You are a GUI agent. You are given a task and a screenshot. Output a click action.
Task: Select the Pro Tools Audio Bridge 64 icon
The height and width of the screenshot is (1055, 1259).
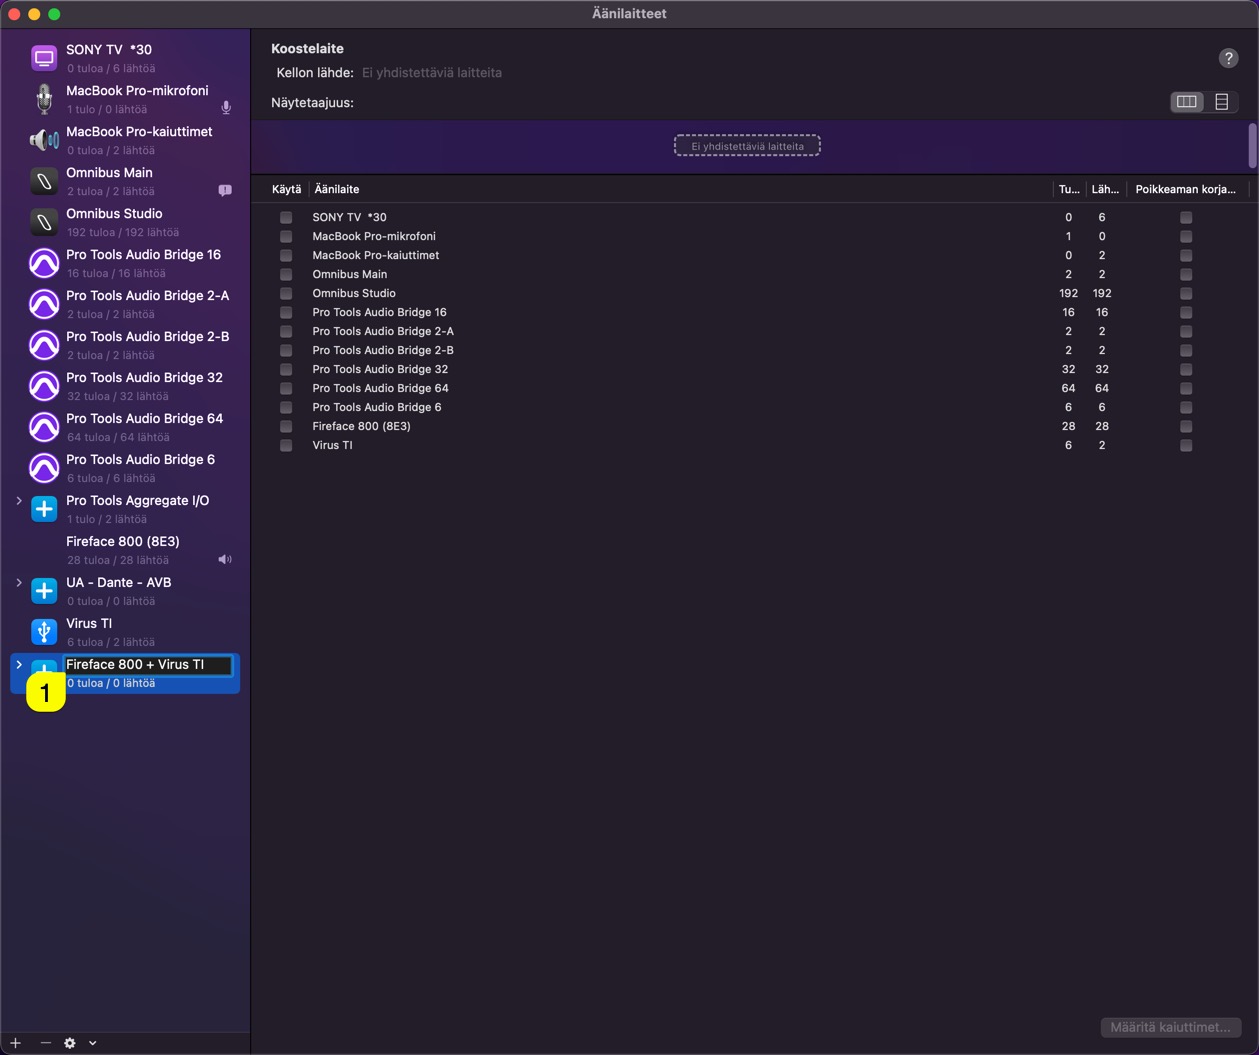[44, 427]
